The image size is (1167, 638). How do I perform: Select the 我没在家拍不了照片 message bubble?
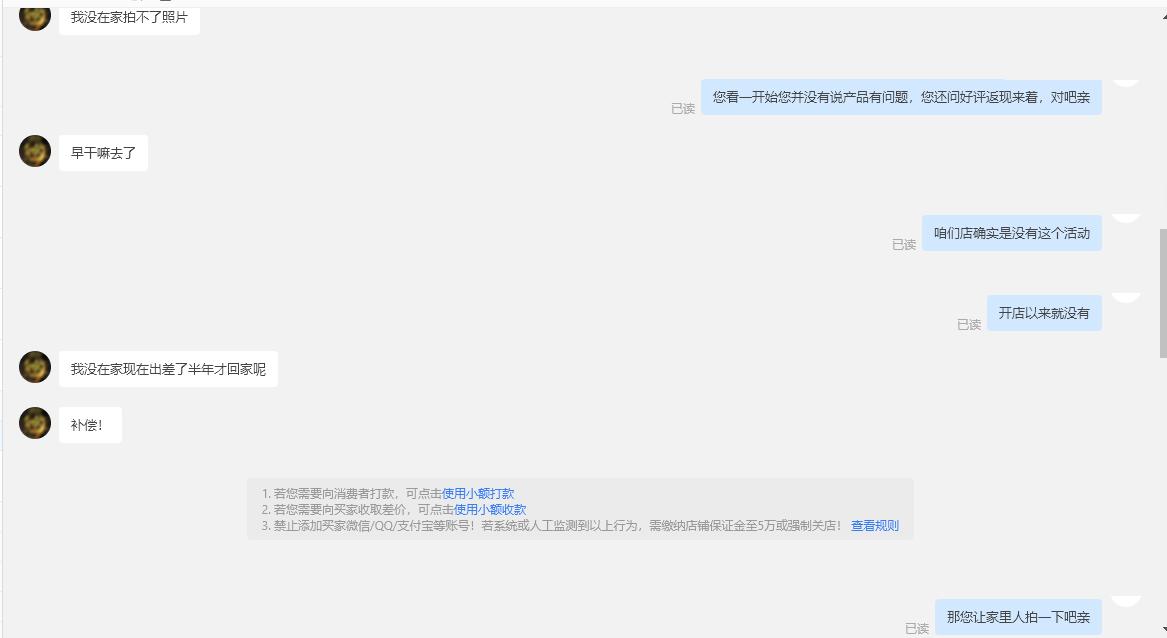pyautogui.click(x=129, y=18)
